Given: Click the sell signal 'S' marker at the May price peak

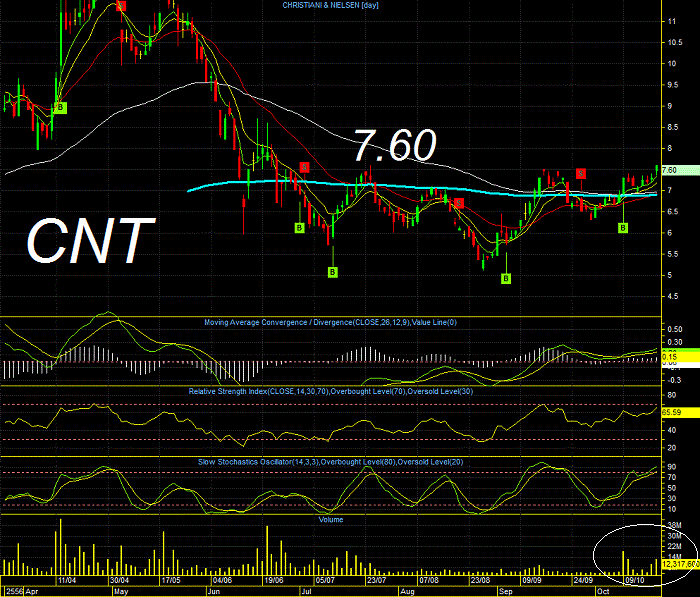Looking at the screenshot, I should (121, 6).
